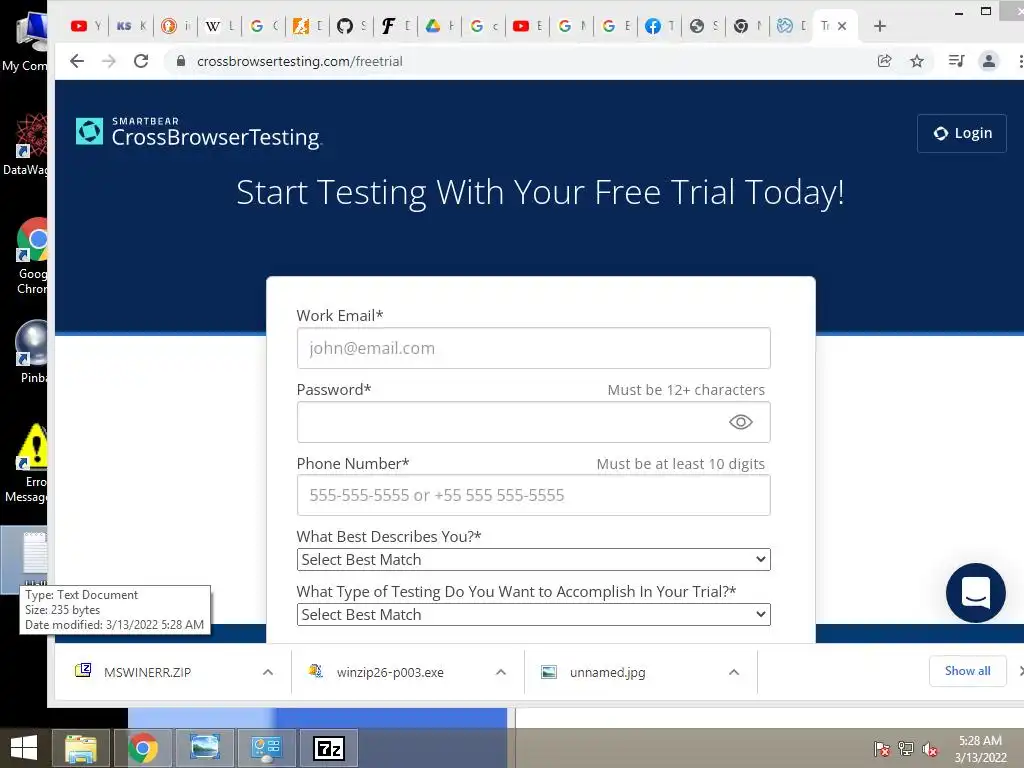Click the Login button

click(962, 133)
